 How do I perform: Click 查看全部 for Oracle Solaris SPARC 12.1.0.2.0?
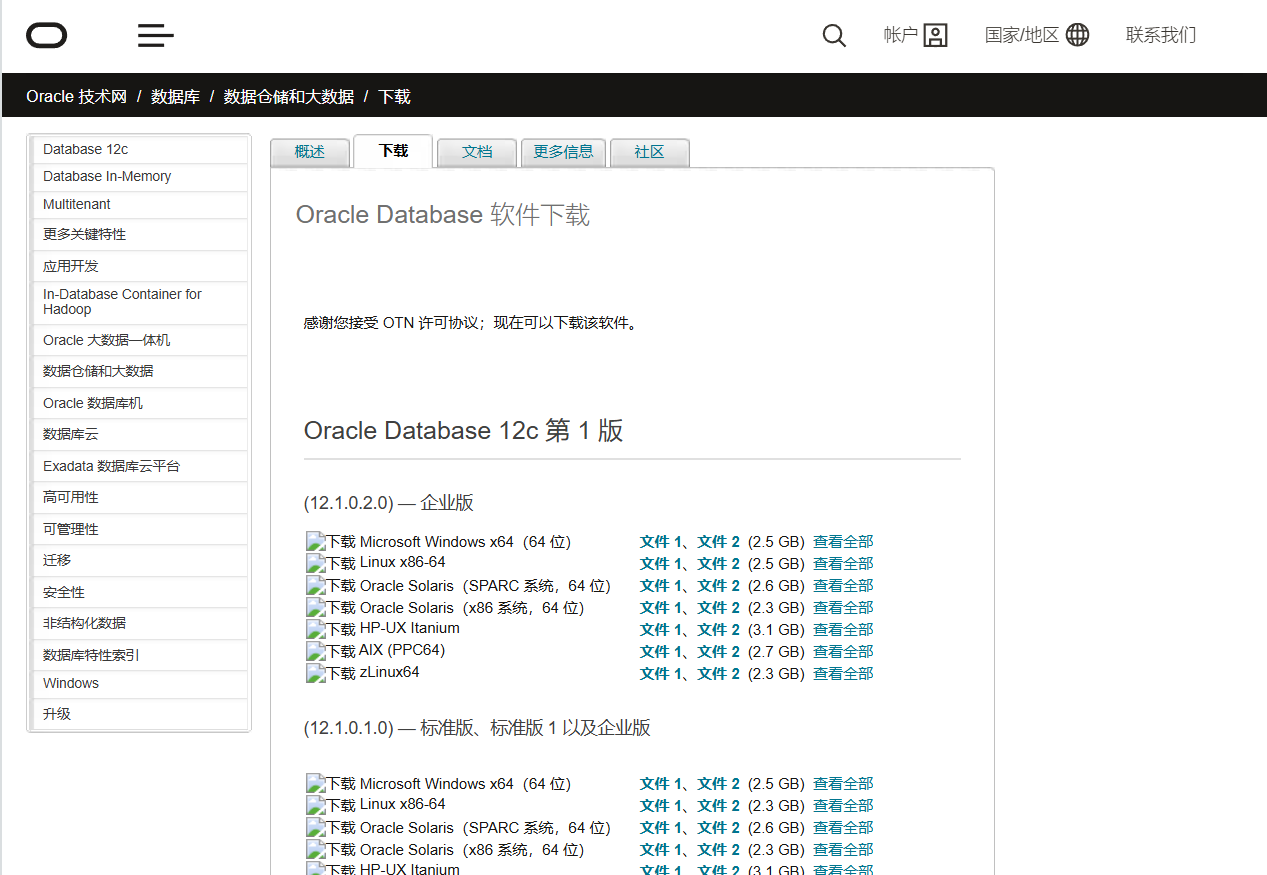pyautogui.click(x=843, y=586)
